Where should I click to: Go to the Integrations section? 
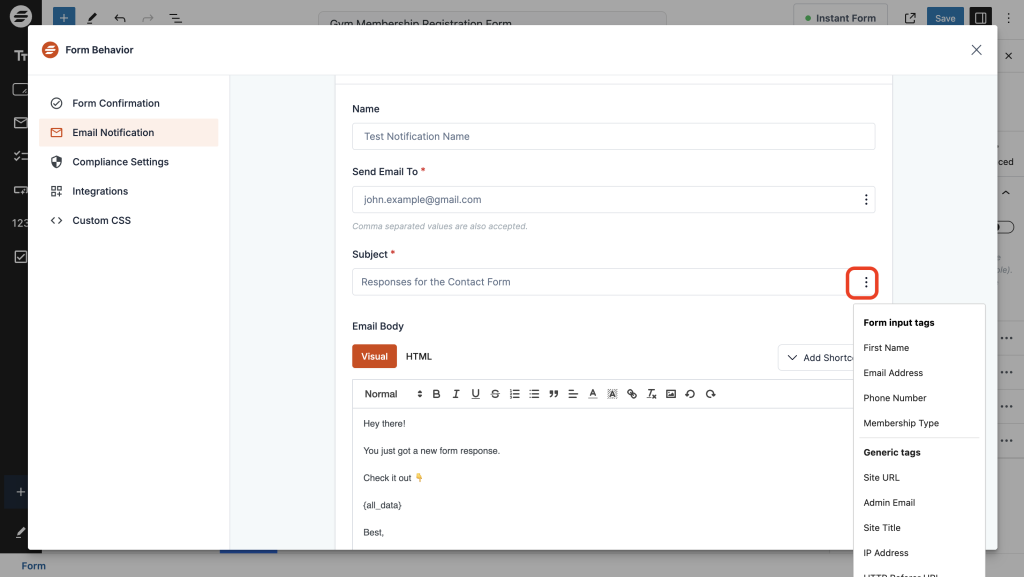(100, 191)
